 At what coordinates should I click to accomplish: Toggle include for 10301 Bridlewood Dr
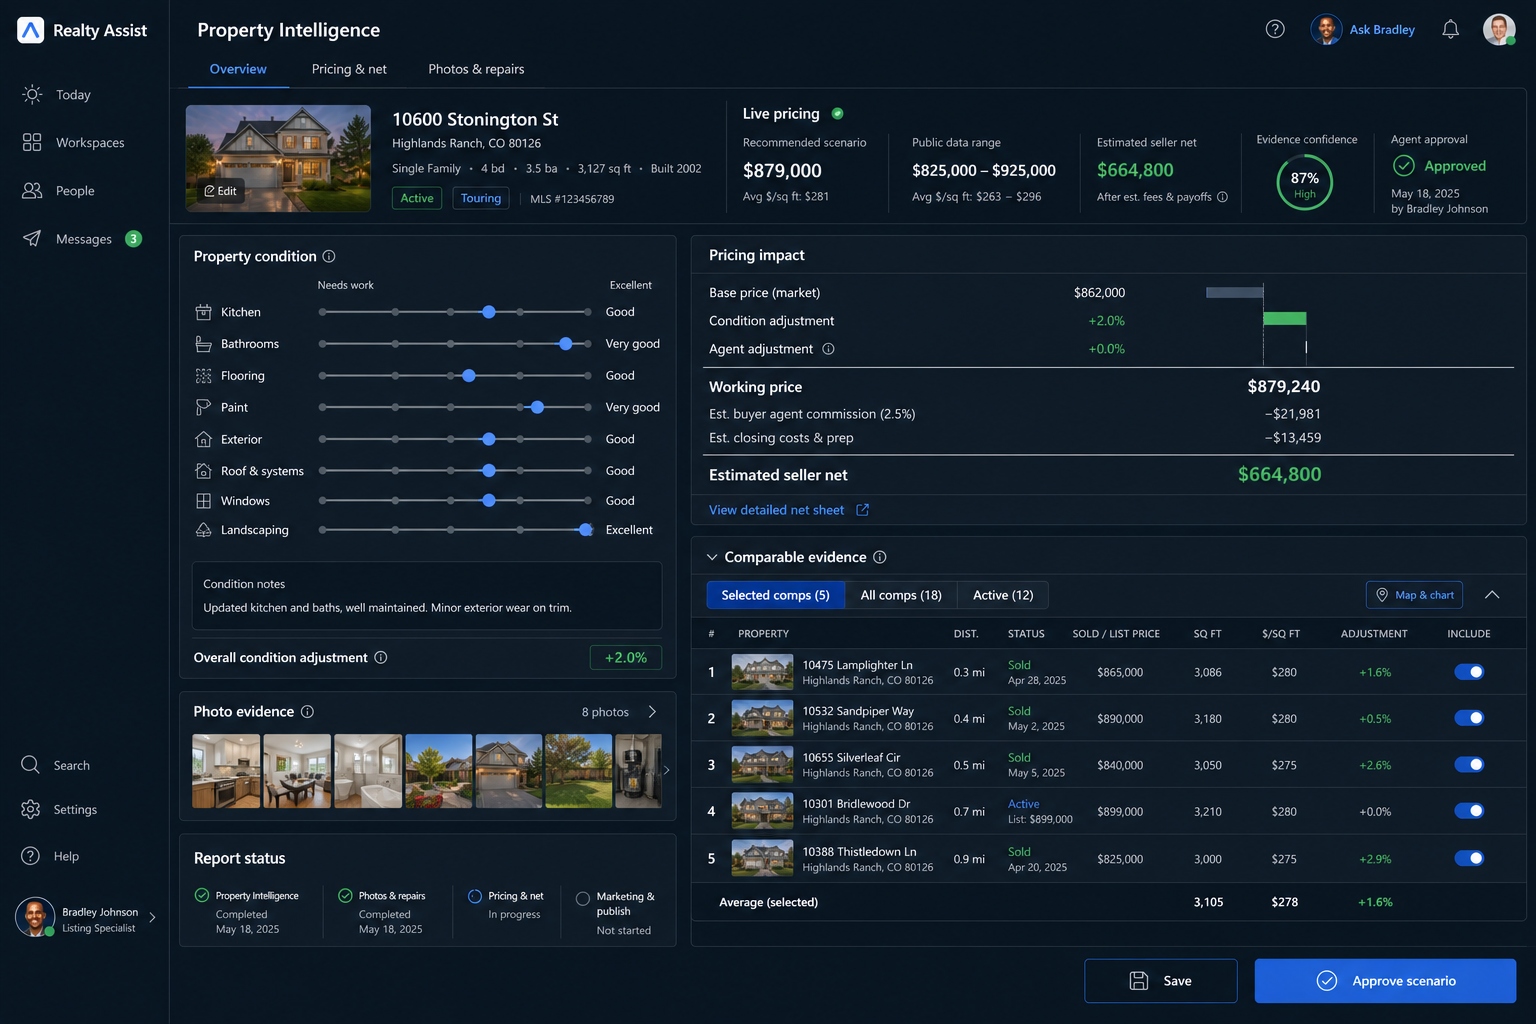1469,811
